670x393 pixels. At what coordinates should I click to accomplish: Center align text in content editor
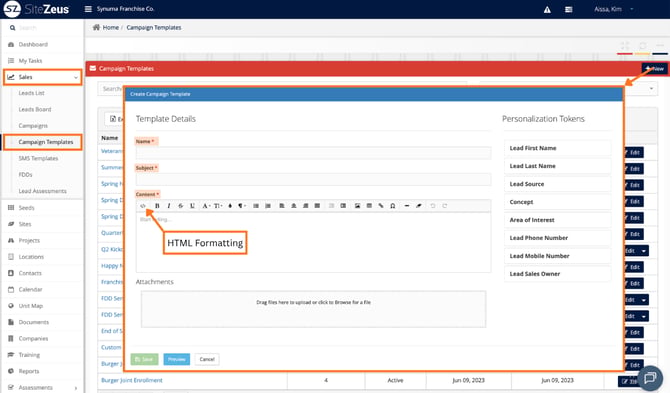pyautogui.click(x=294, y=206)
